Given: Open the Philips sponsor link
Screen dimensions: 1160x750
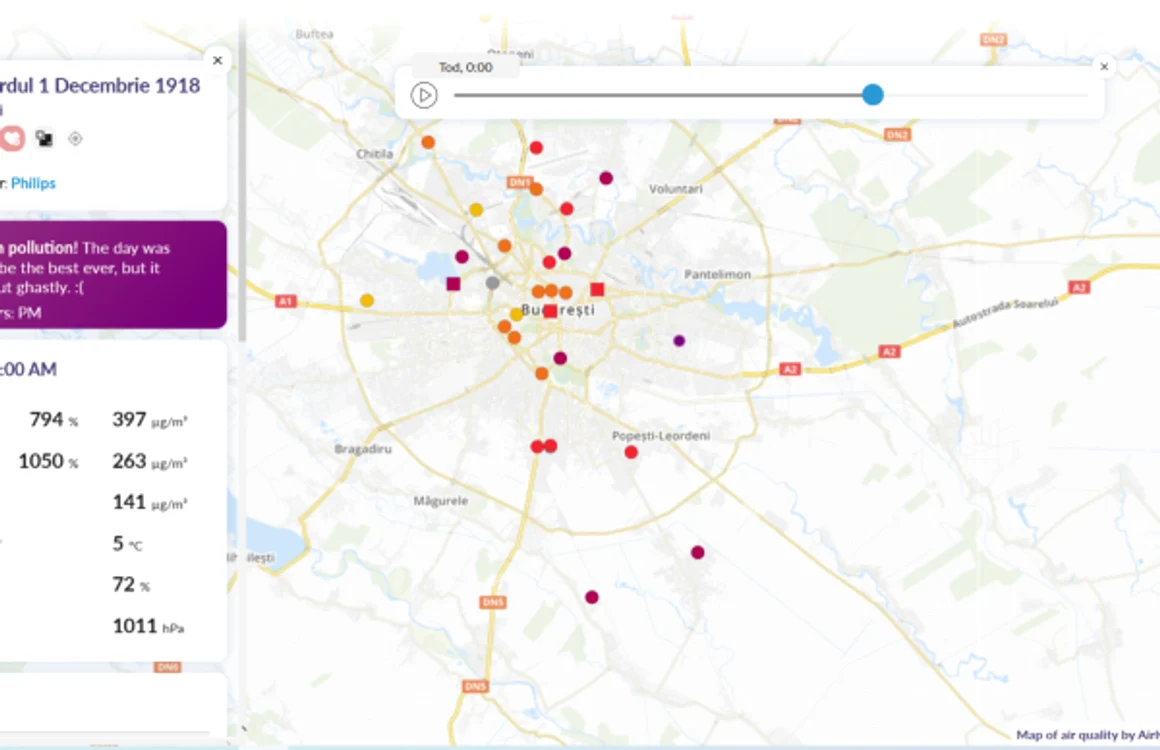Looking at the screenshot, I should pyautogui.click(x=33, y=183).
